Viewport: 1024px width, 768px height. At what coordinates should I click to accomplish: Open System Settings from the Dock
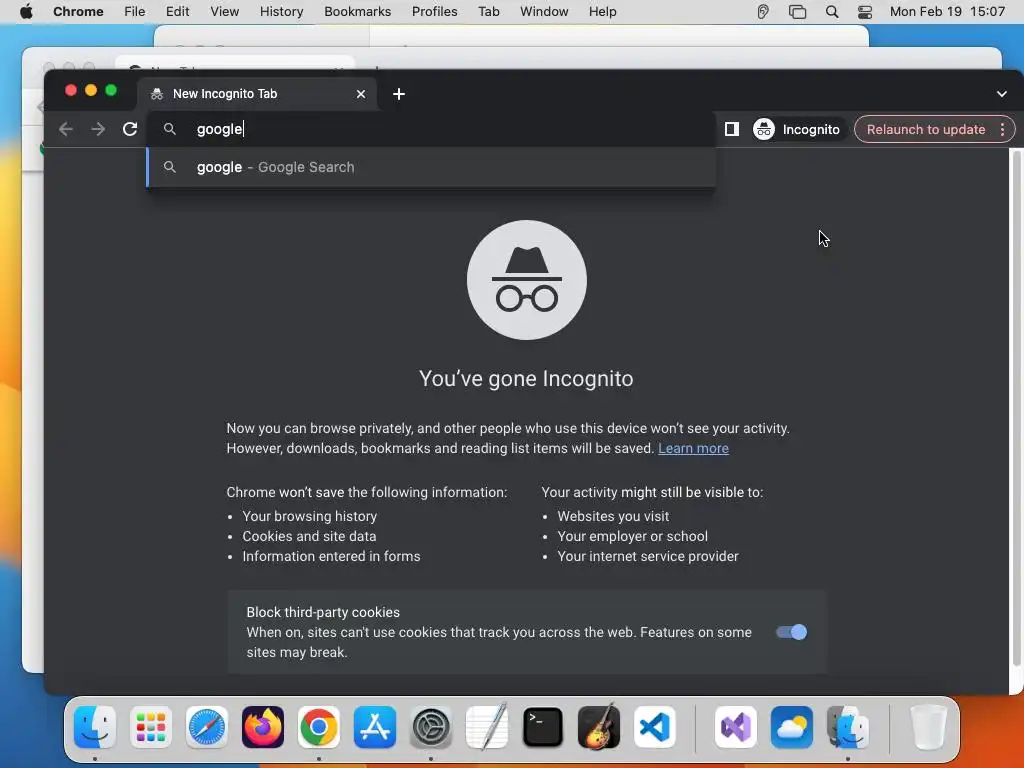[431, 727]
